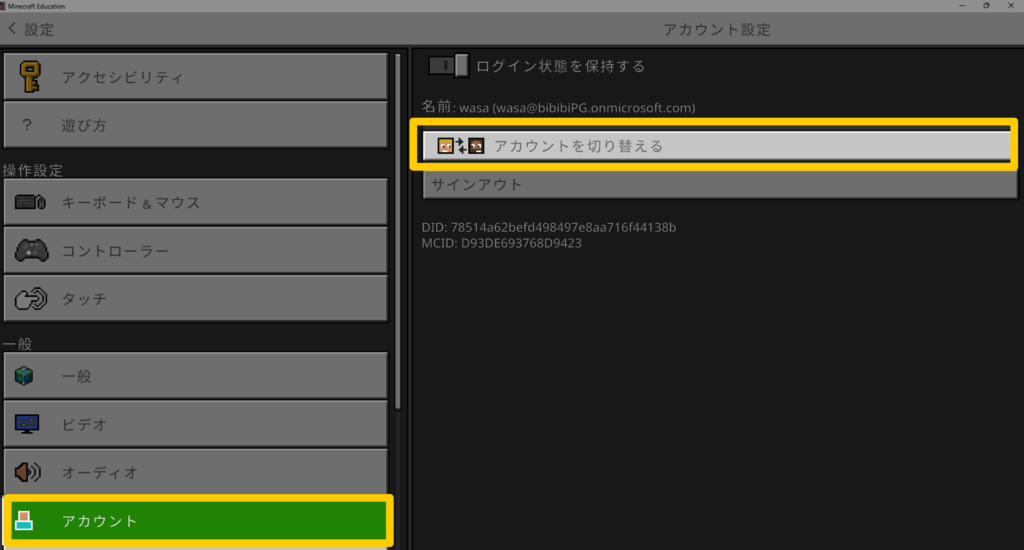
Task: Click the sidebar vertical scrollbar
Action: (398, 230)
